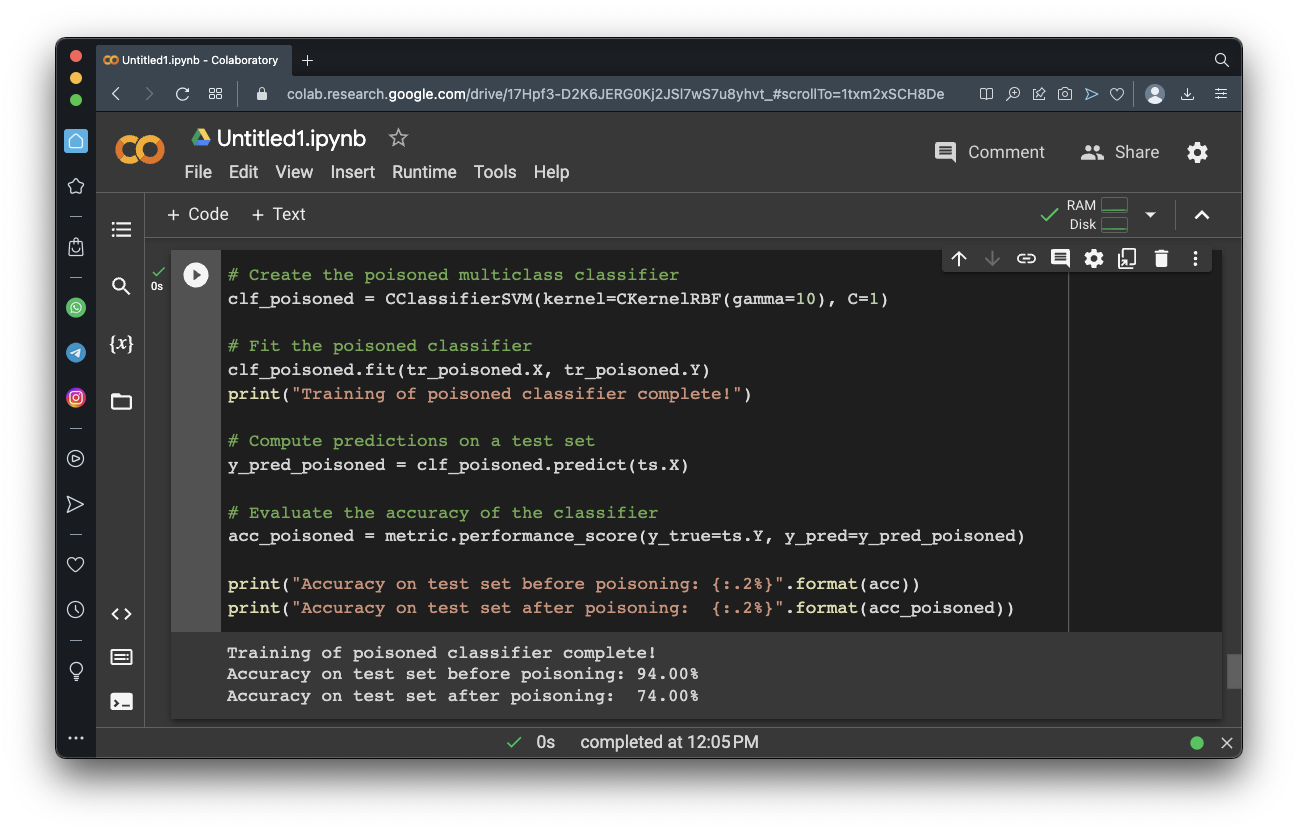Screen dimensions: 1298x832
Task: Copy link to the selected cell
Action: coord(1026,259)
